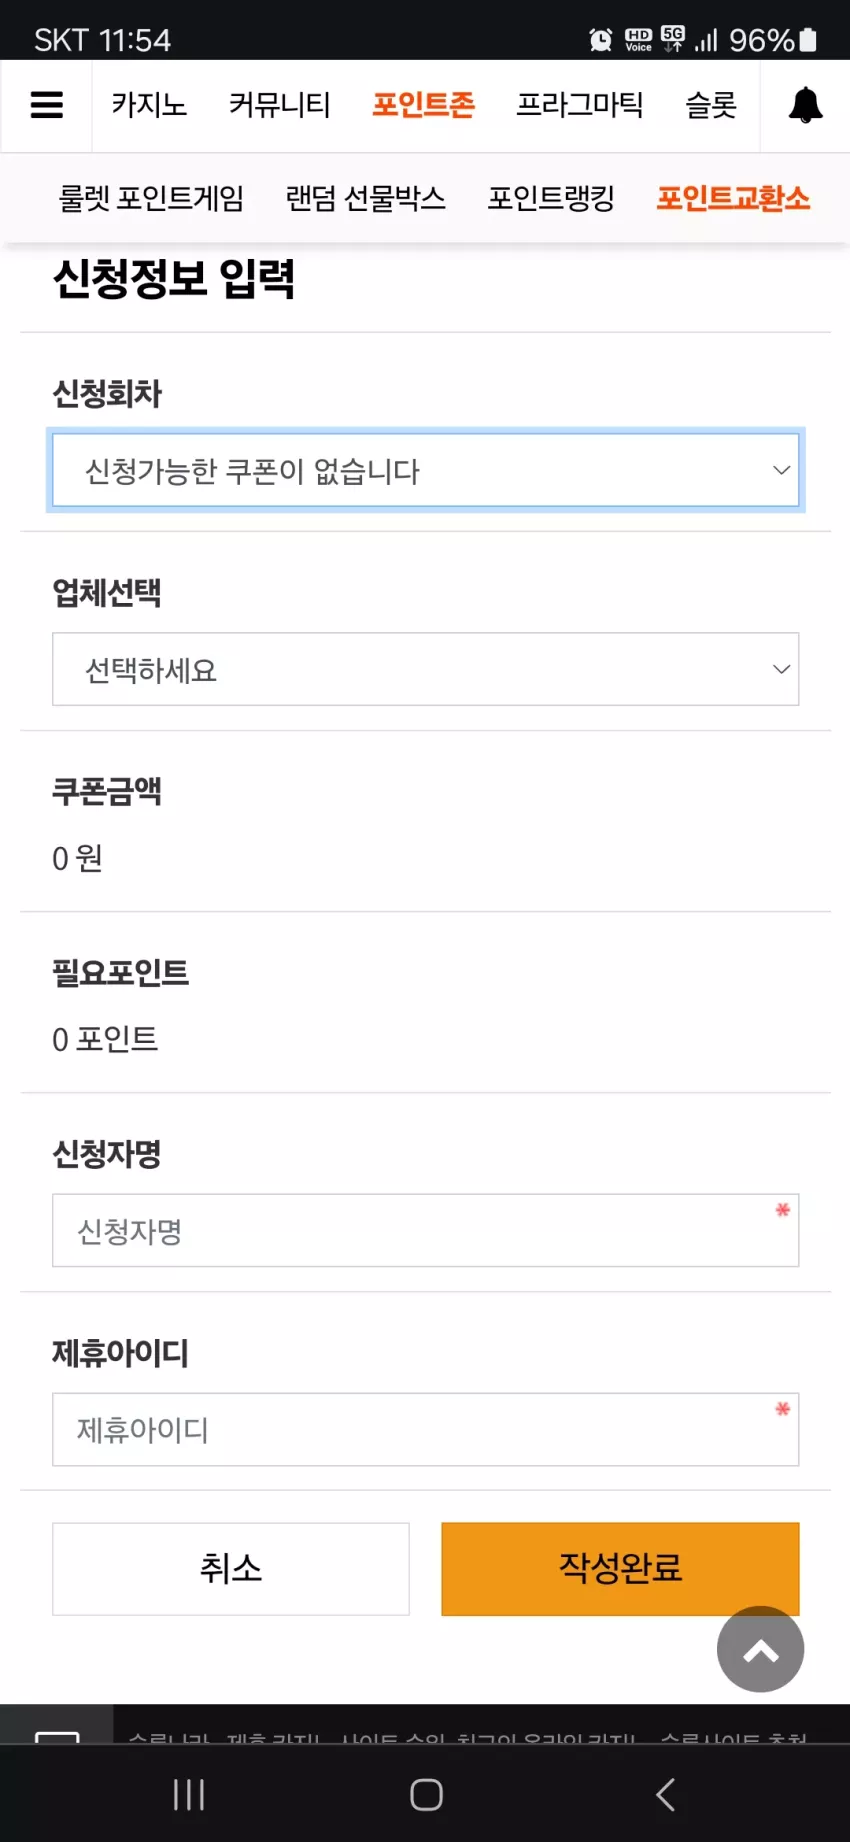Screen dimensions: 850x1842
Task: Tap Android back navigation arrow
Action: [665, 1794]
